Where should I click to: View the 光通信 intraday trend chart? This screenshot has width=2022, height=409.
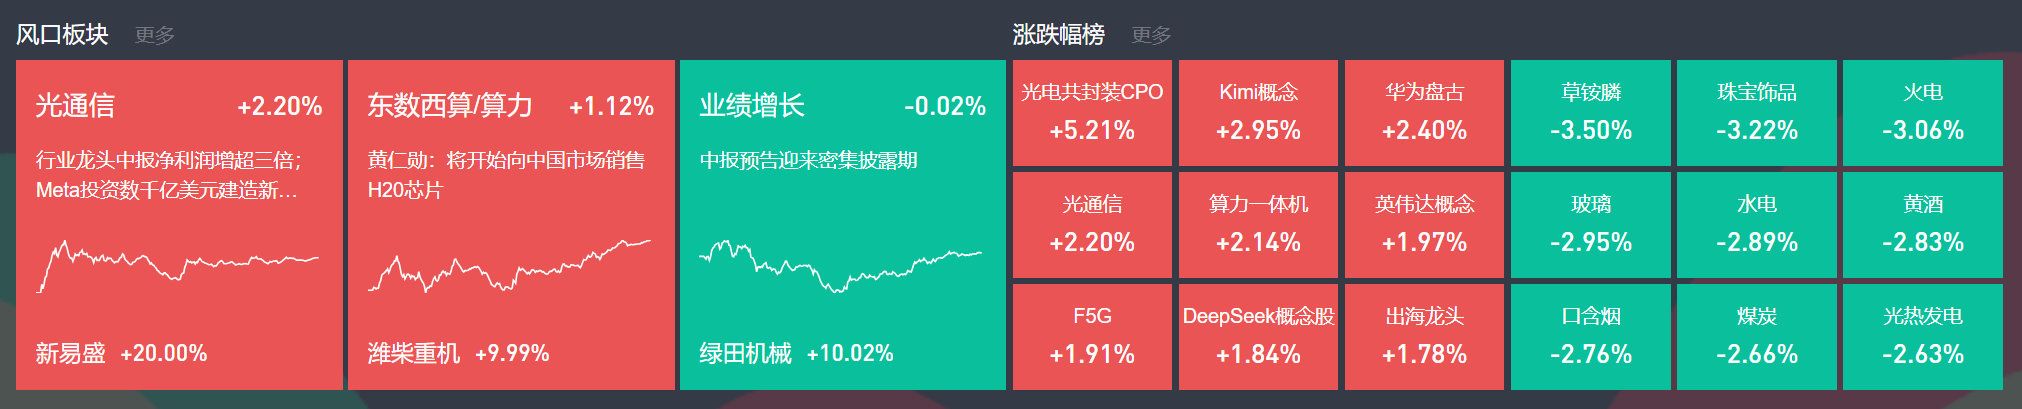[x=178, y=266]
